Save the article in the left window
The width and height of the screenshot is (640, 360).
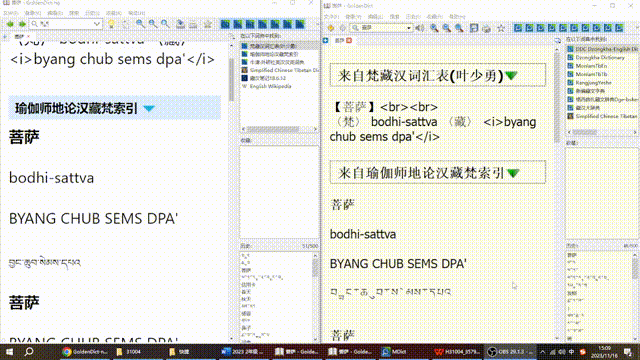click(180, 24)
